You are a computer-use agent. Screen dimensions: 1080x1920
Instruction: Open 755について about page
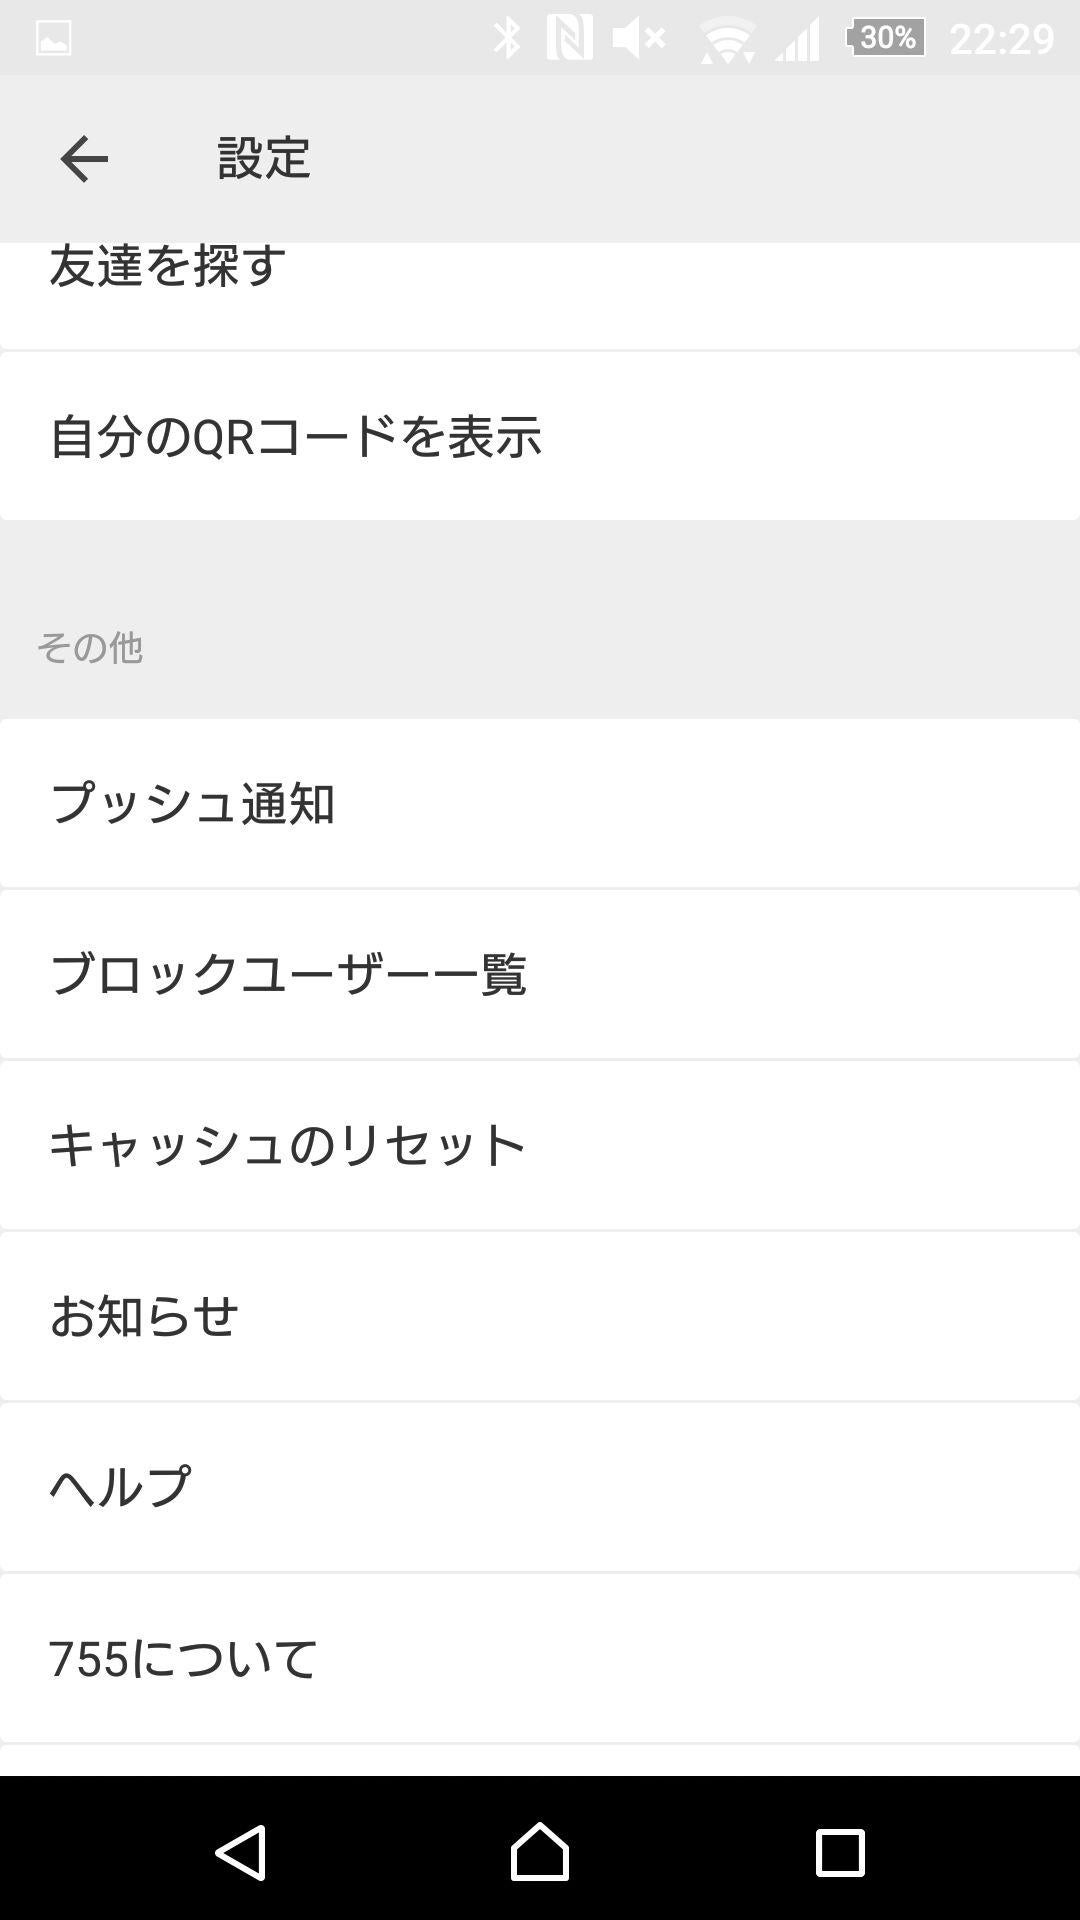coord(540,1658)
